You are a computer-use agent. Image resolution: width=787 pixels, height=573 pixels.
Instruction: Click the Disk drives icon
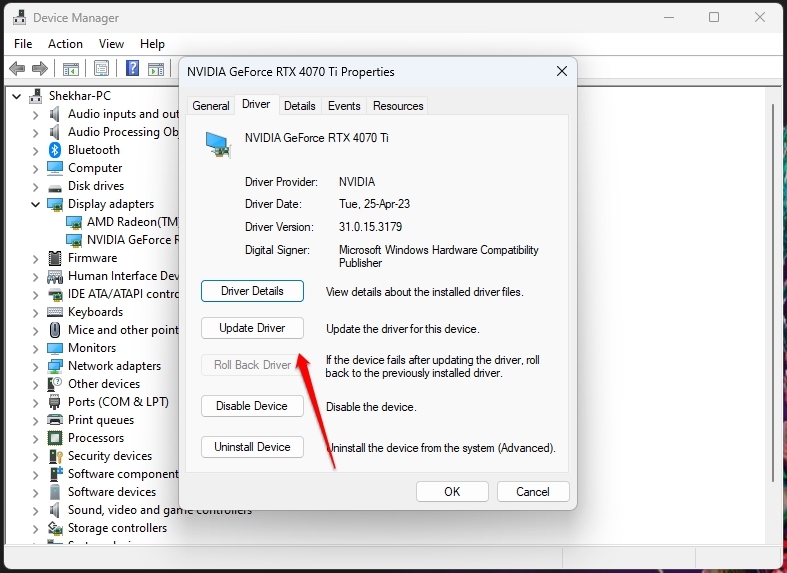[x=55, y=187]
